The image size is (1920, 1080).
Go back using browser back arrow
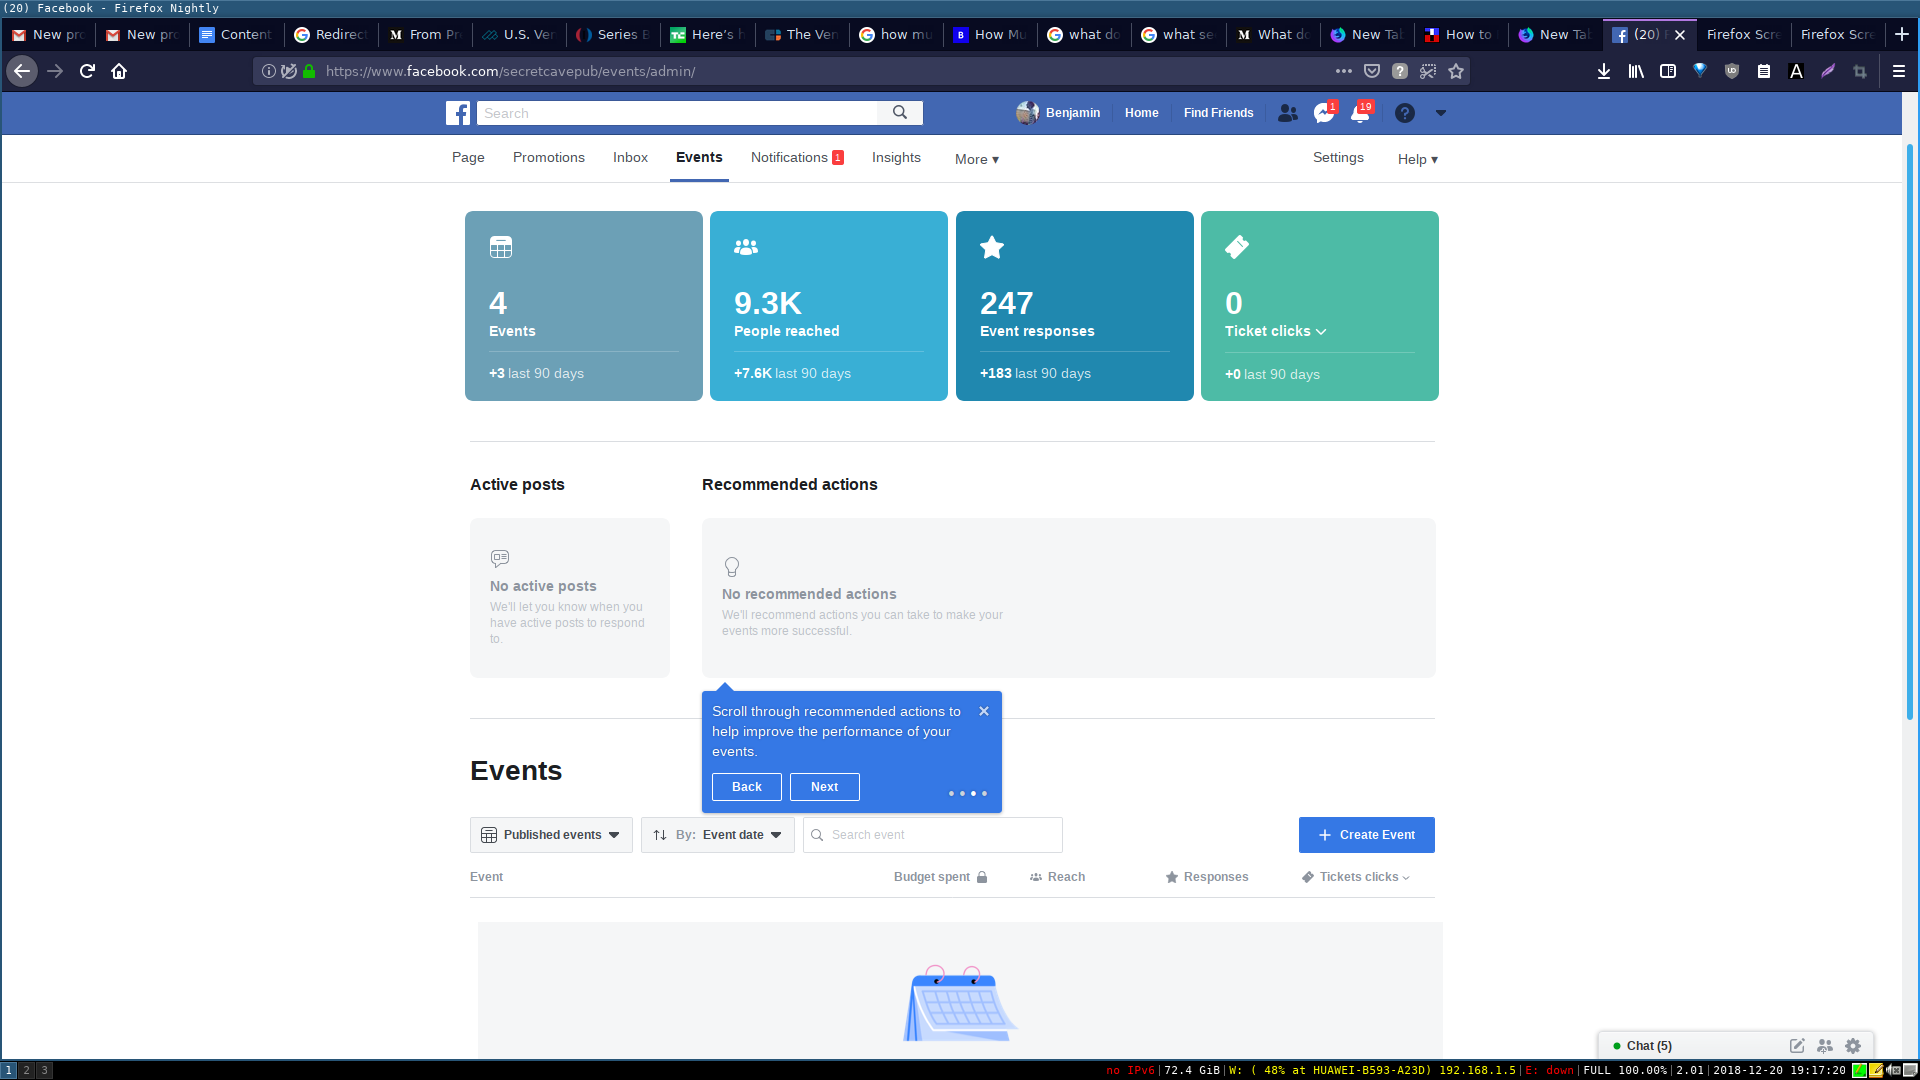click(22, 71)
